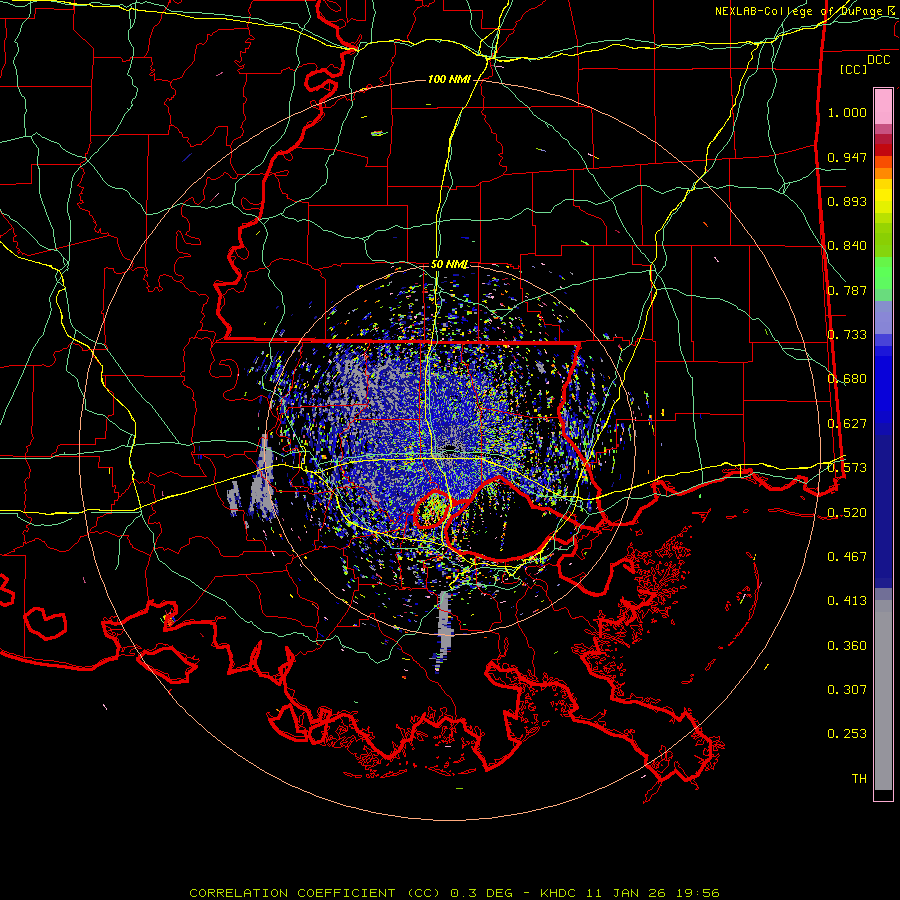Click the DCC product label
This screenshot has height=900, width=900.
click(x=878, y=60)
